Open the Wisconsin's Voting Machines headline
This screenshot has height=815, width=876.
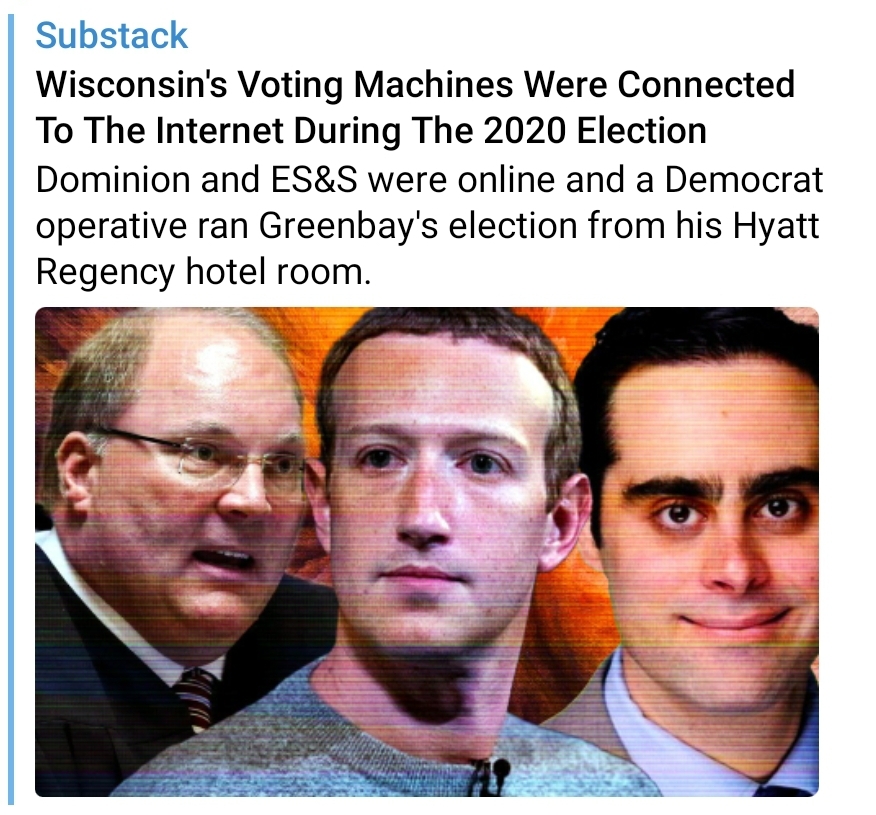(x=415, y=107)
